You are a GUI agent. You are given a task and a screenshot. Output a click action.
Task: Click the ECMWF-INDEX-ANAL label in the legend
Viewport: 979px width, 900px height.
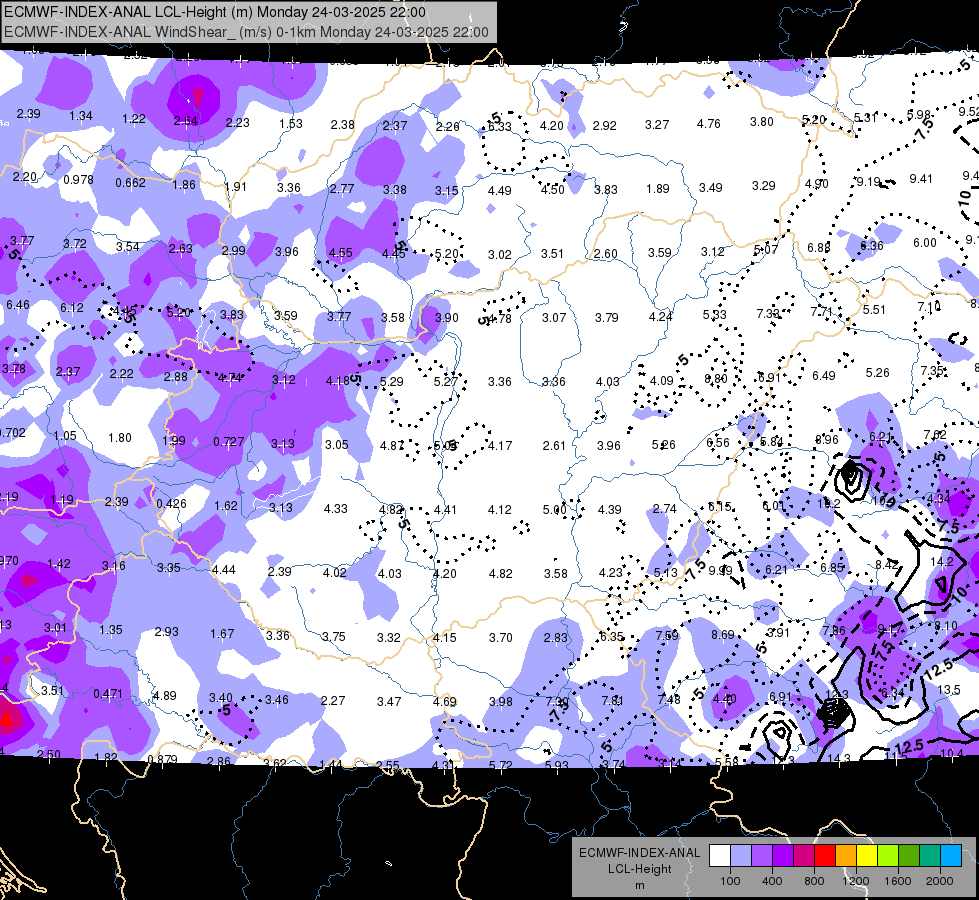(x=639, y=853)
